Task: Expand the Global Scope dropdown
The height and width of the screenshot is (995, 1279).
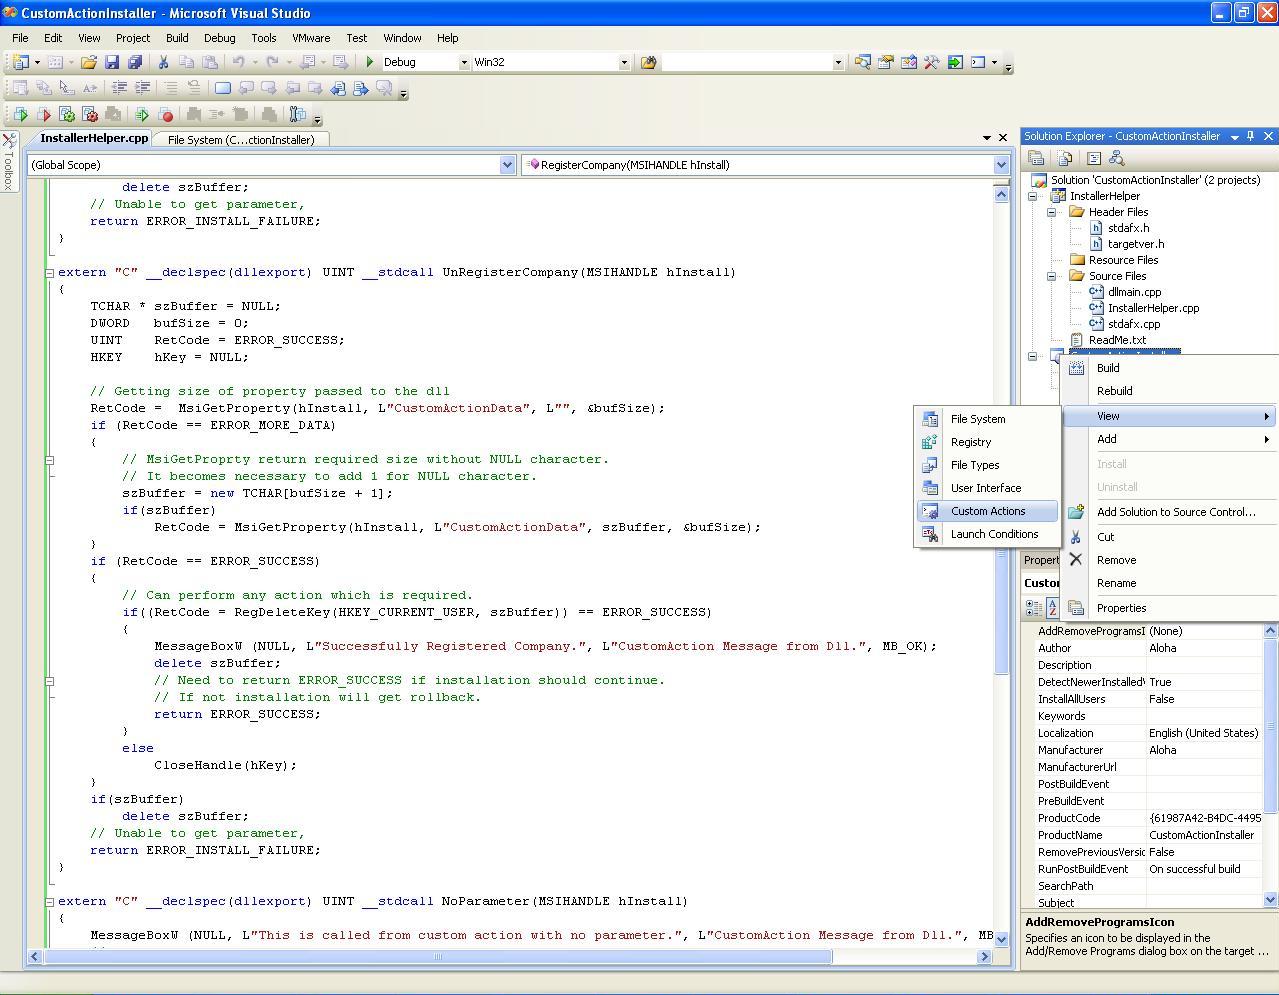Action: coord(506,165)
